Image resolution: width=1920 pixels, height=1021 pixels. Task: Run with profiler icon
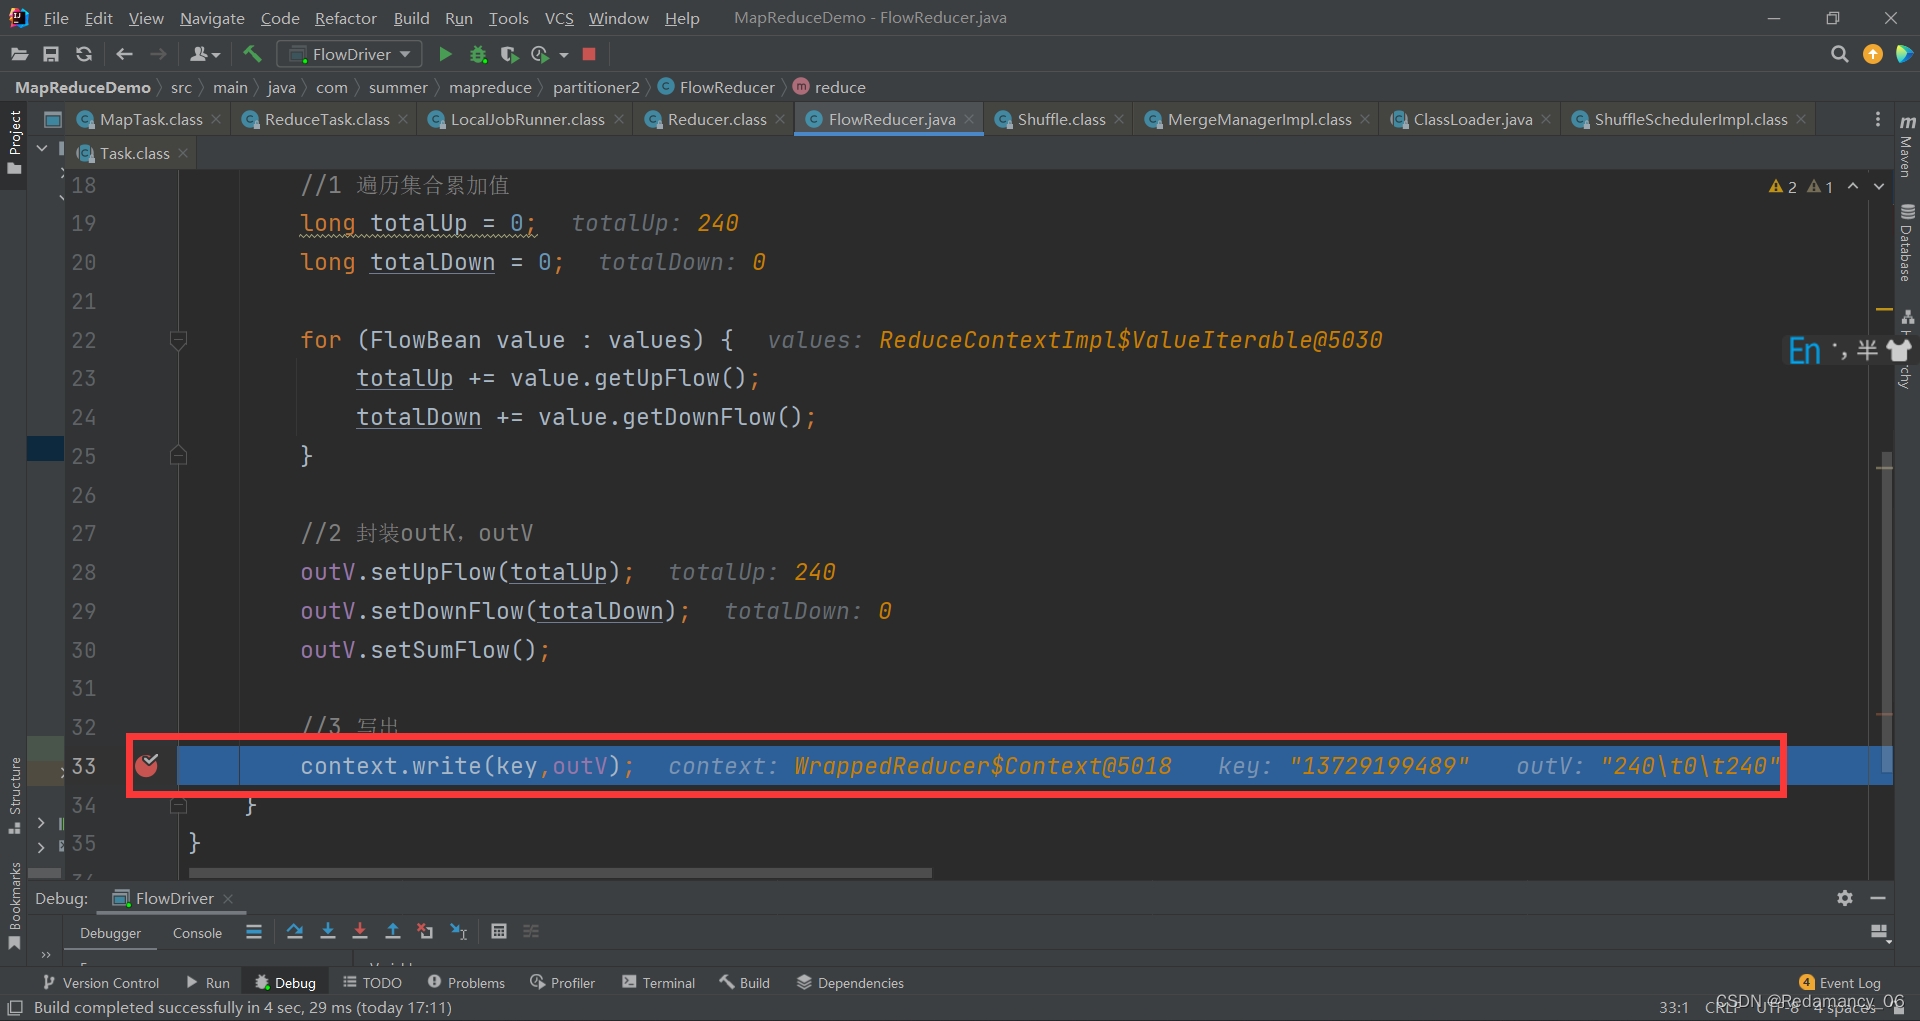click(x=540, y=54)
